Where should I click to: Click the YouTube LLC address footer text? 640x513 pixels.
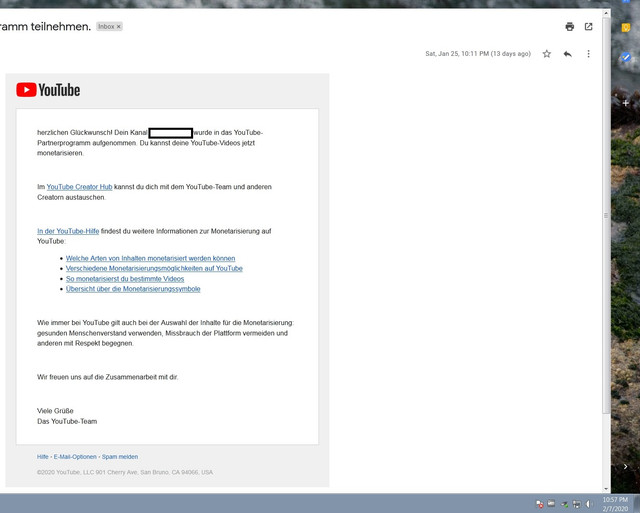pyautogui.click(x=125, y=472)
